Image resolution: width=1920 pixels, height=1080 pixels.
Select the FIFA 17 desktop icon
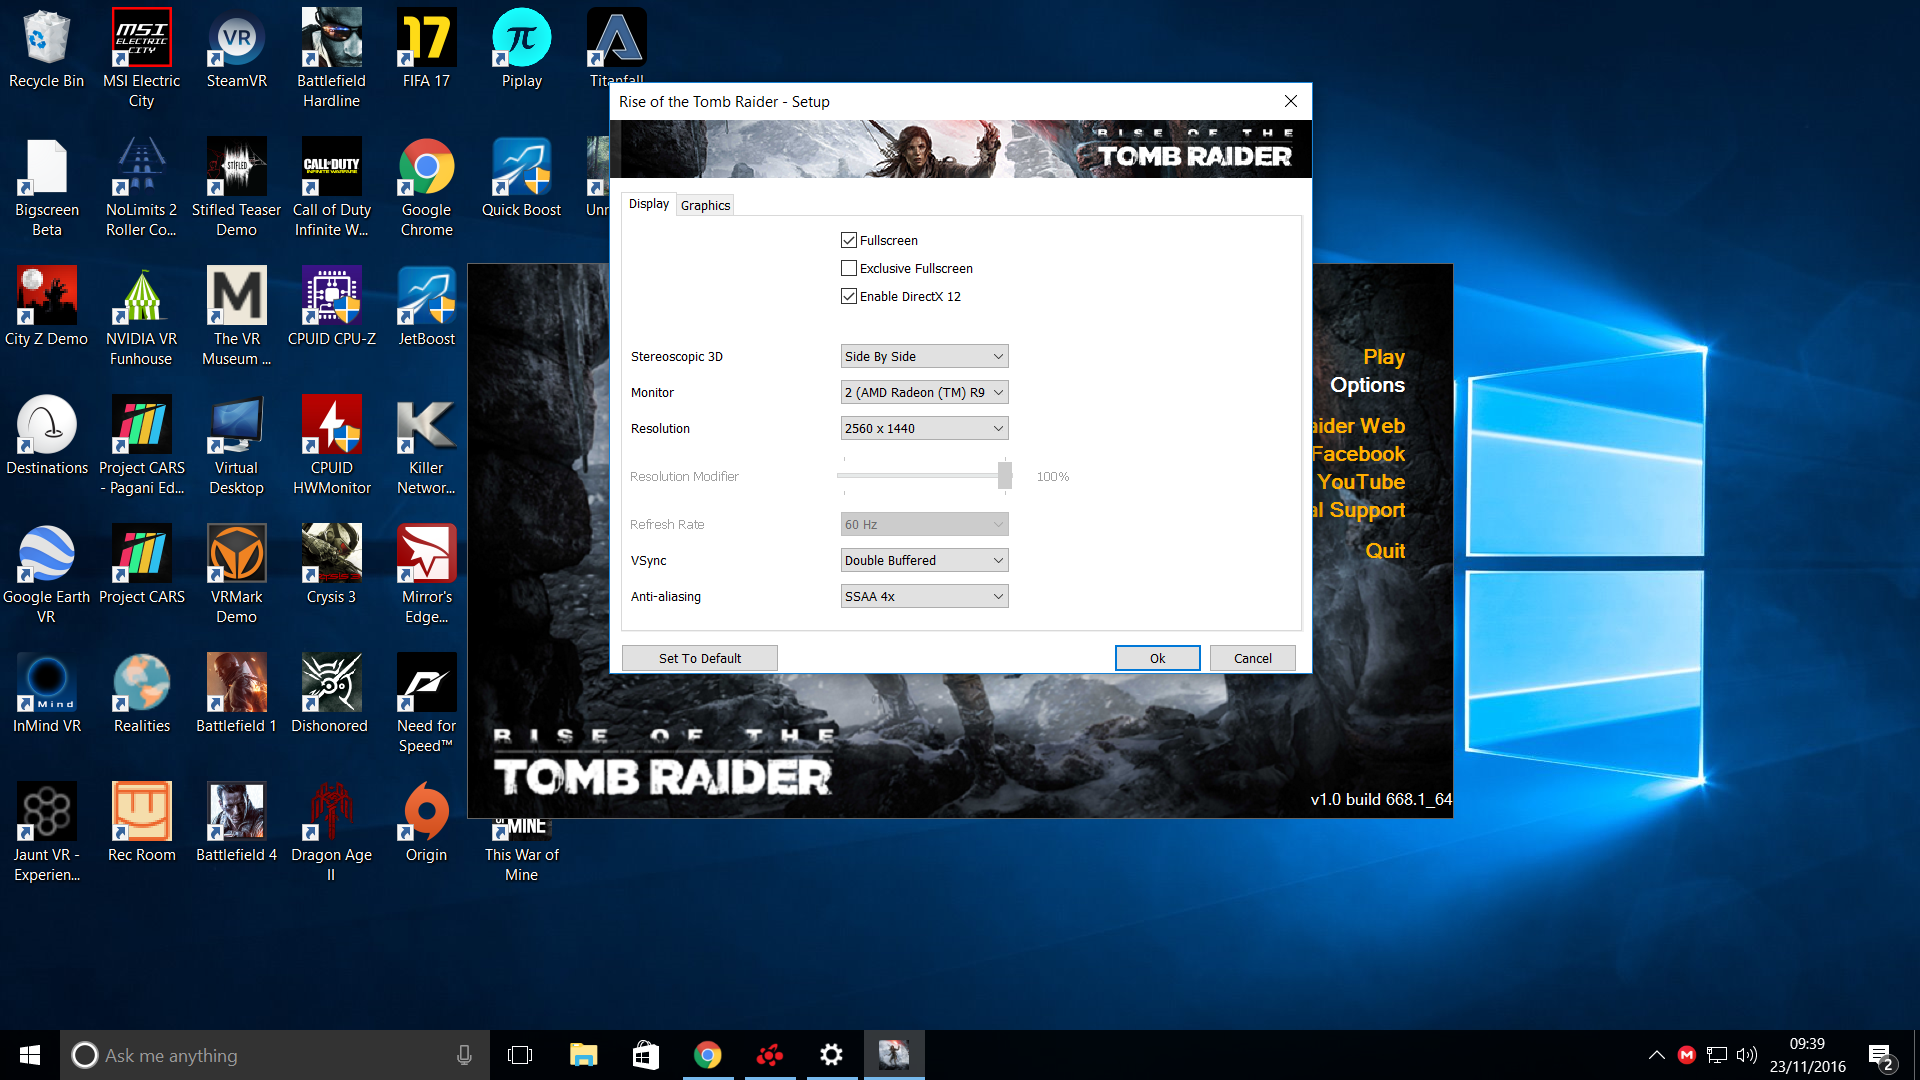coord(426,50)
